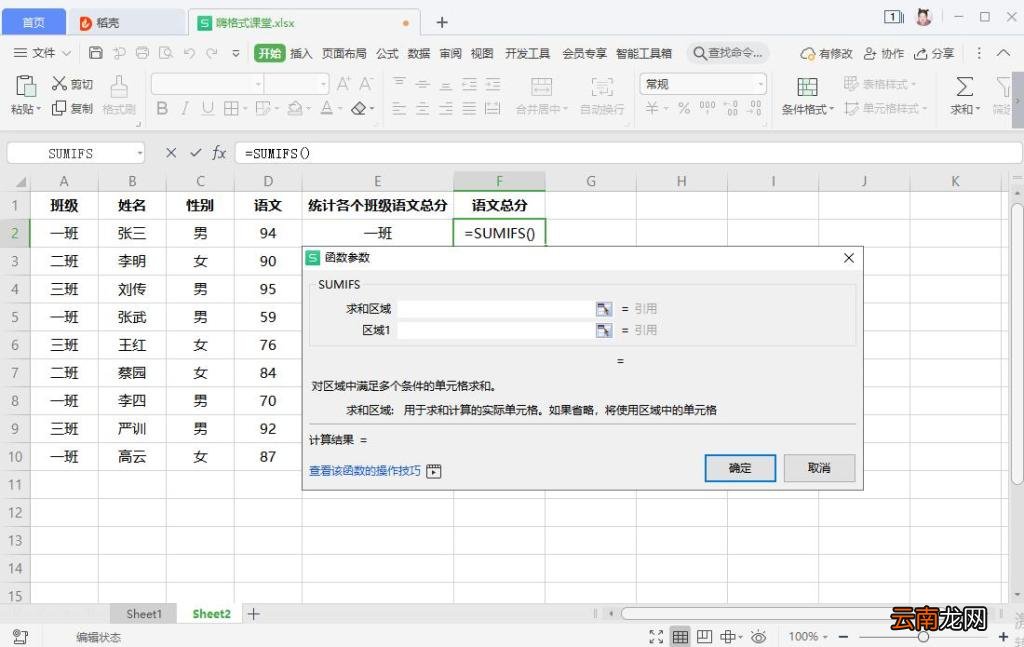Toggle Bold formatting
This screenshot has width=1024, height=647.
tap(162, 108)
